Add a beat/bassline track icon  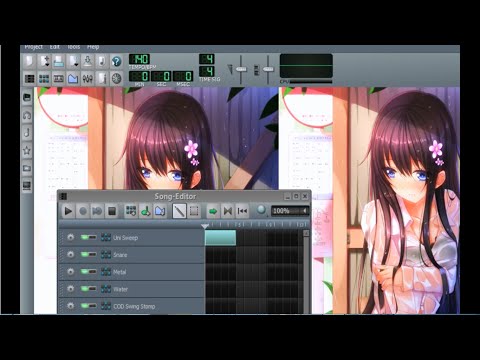coord(131,211)
